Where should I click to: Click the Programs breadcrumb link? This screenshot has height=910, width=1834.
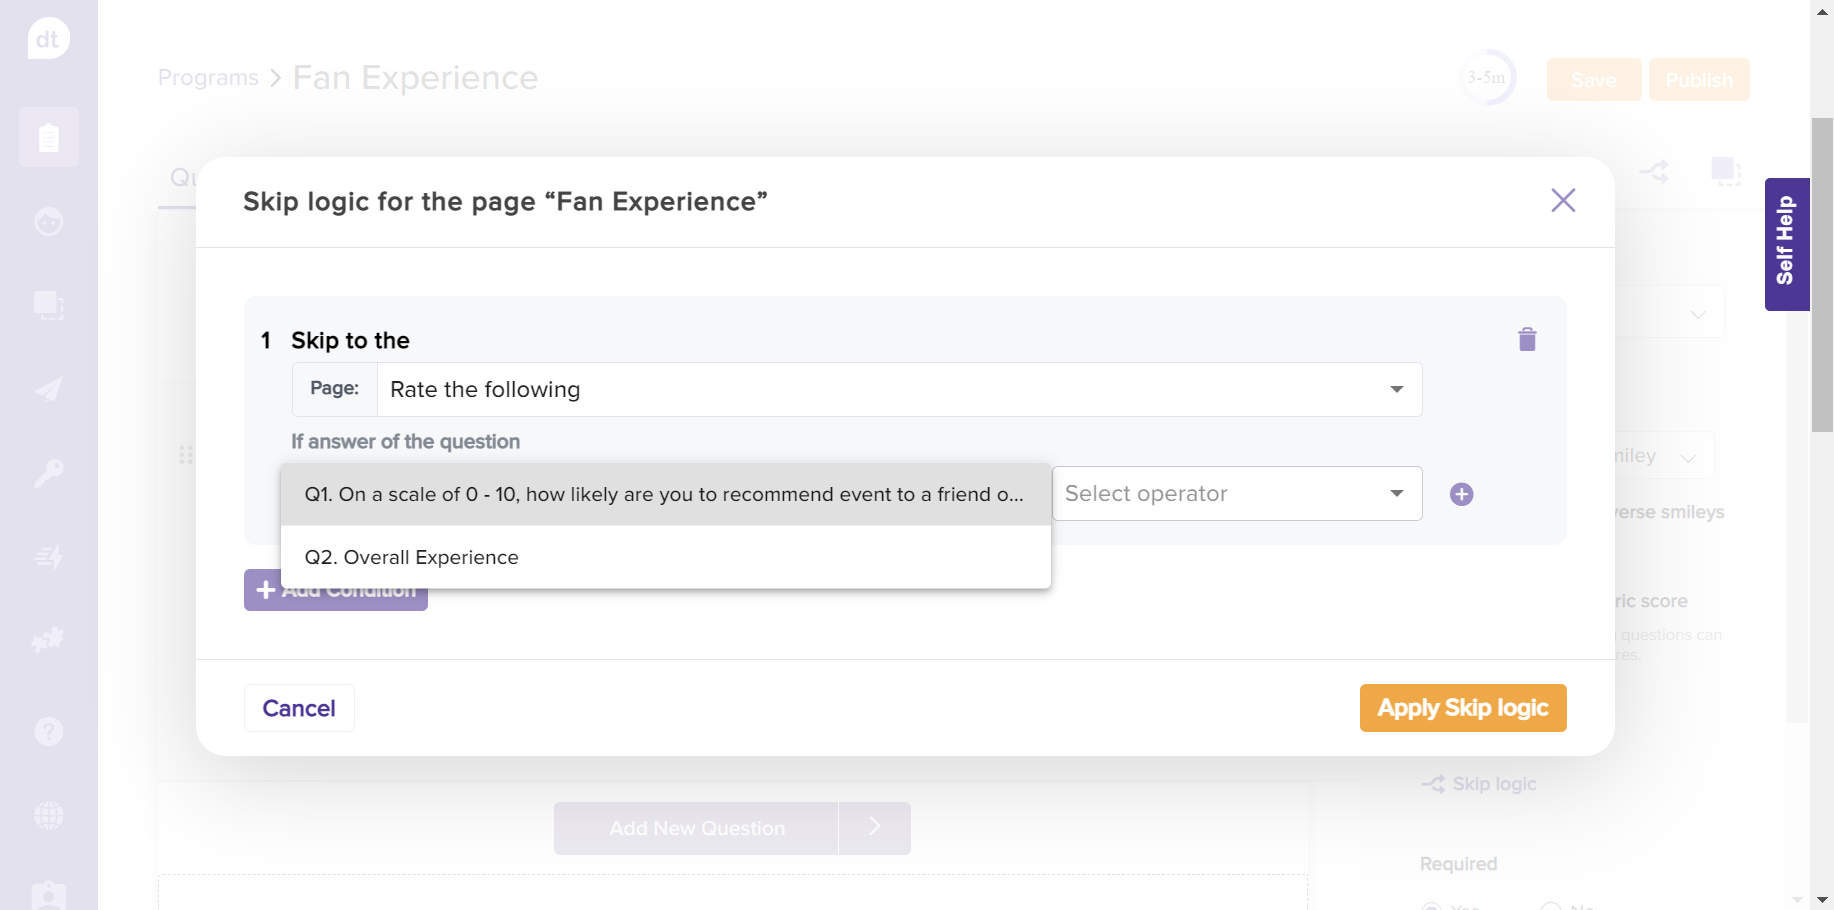(x=208, y=78)
